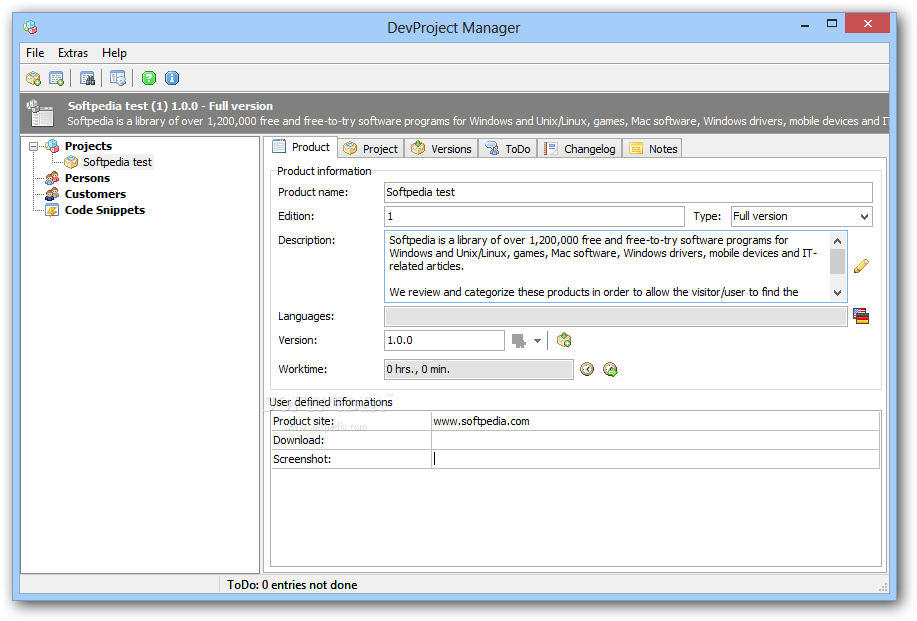Click the pencil edit icon beside Description
This screenshot has height=621, width=917.
click(x=861, y=266)
